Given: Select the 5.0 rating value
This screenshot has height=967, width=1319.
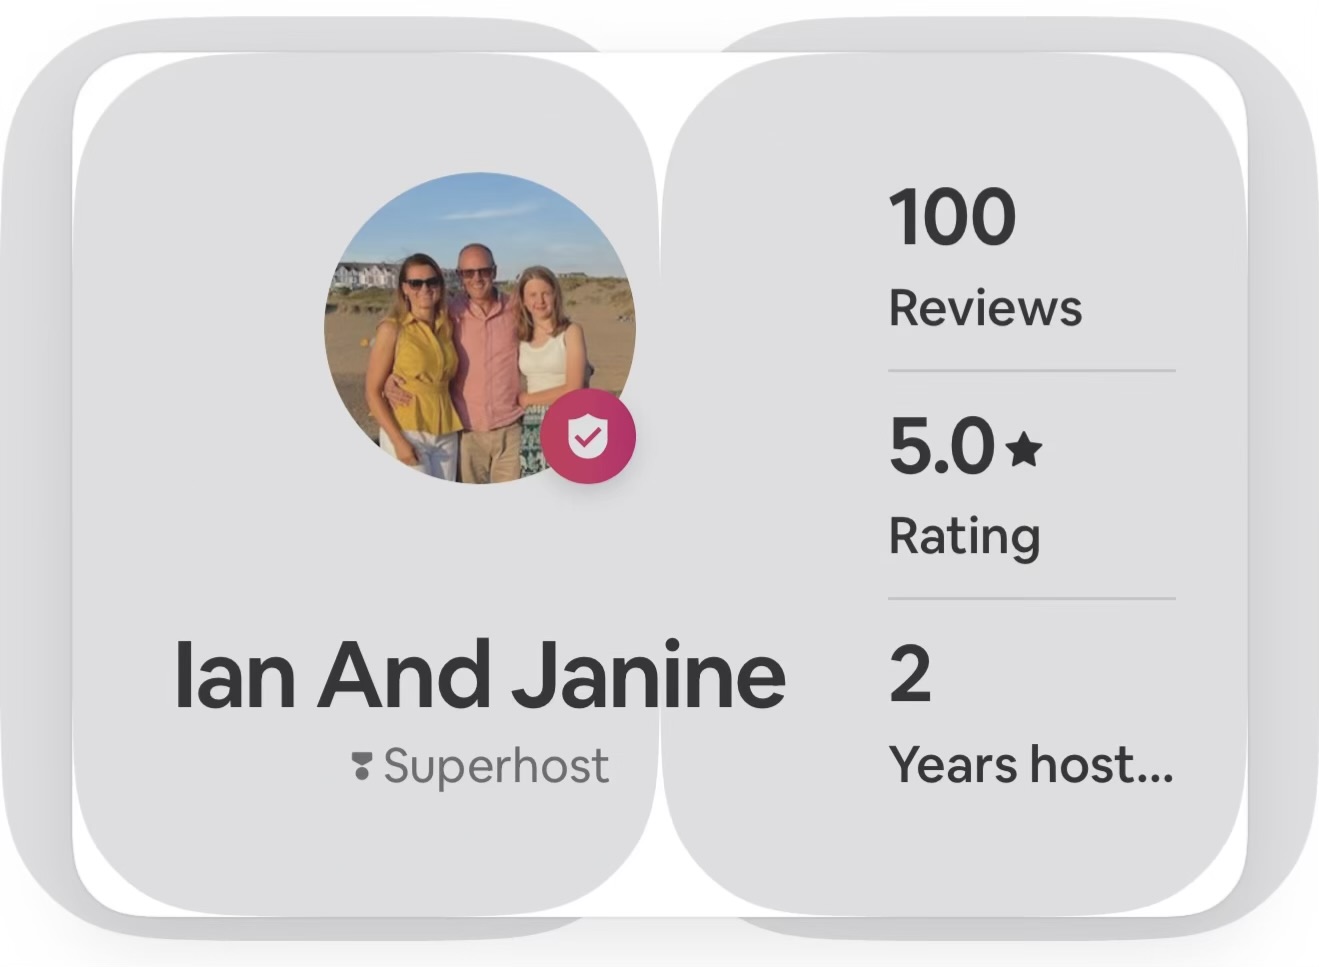Looking at the screenshot, I should 941,446.
